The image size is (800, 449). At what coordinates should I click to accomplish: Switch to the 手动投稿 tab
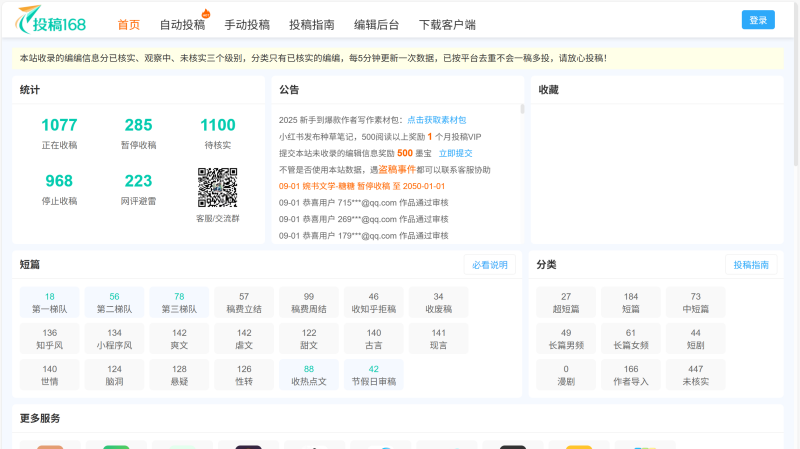(x=246, y=25)
